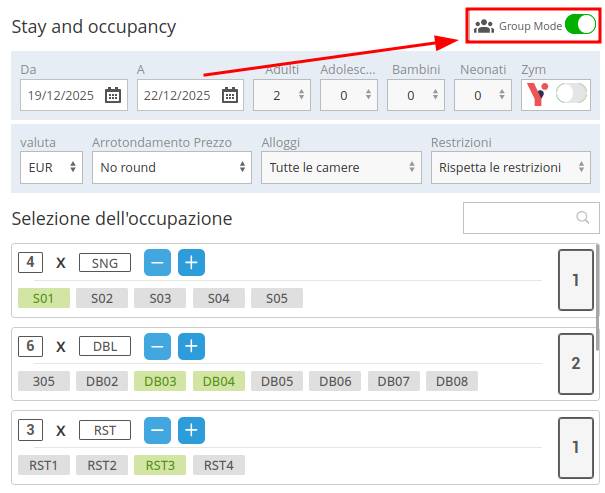Click the occupancy search input field
Screen dimensions: 605x493
520,217
